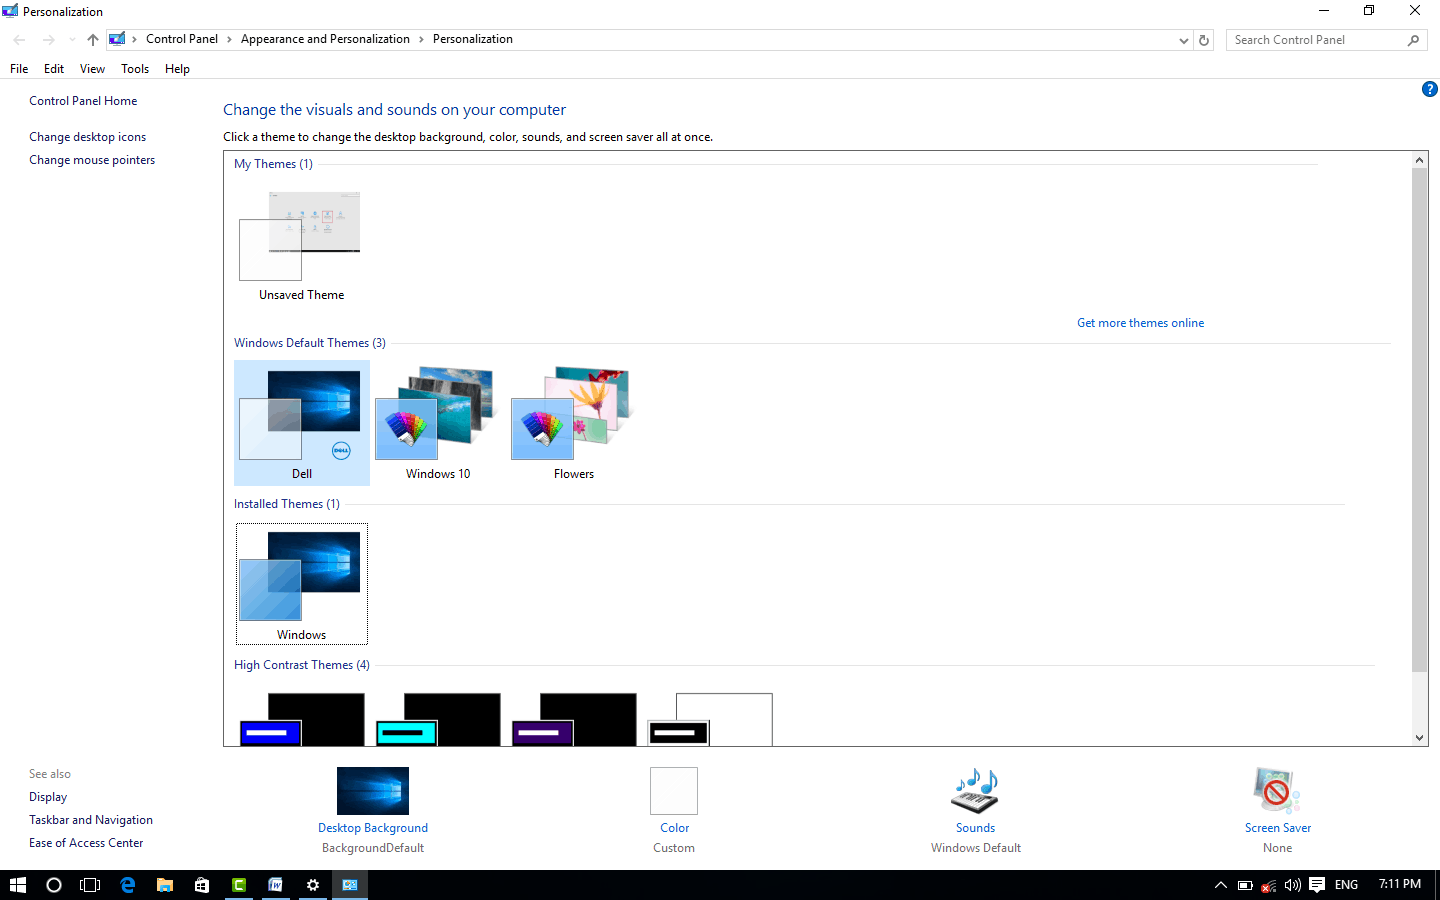Screen dimensions: 1440x900
Task: Open the File menu
Action: [19, 69]
